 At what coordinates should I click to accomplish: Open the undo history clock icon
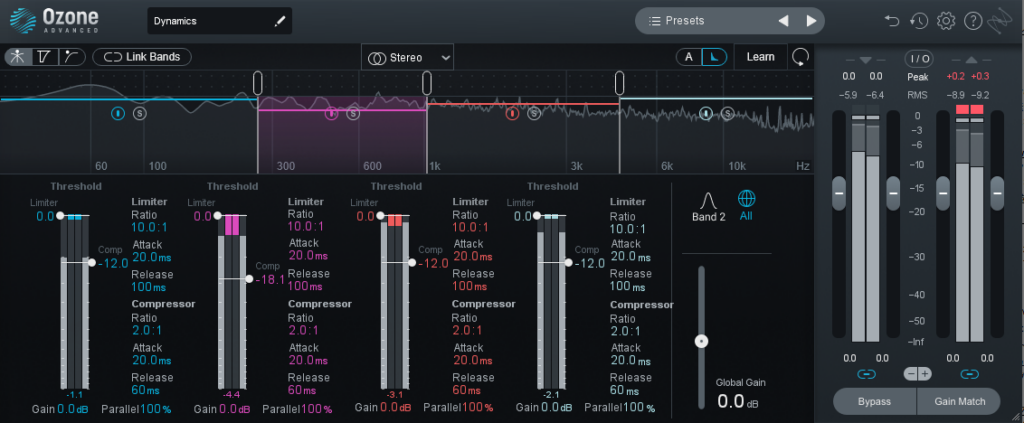(919, 21)
